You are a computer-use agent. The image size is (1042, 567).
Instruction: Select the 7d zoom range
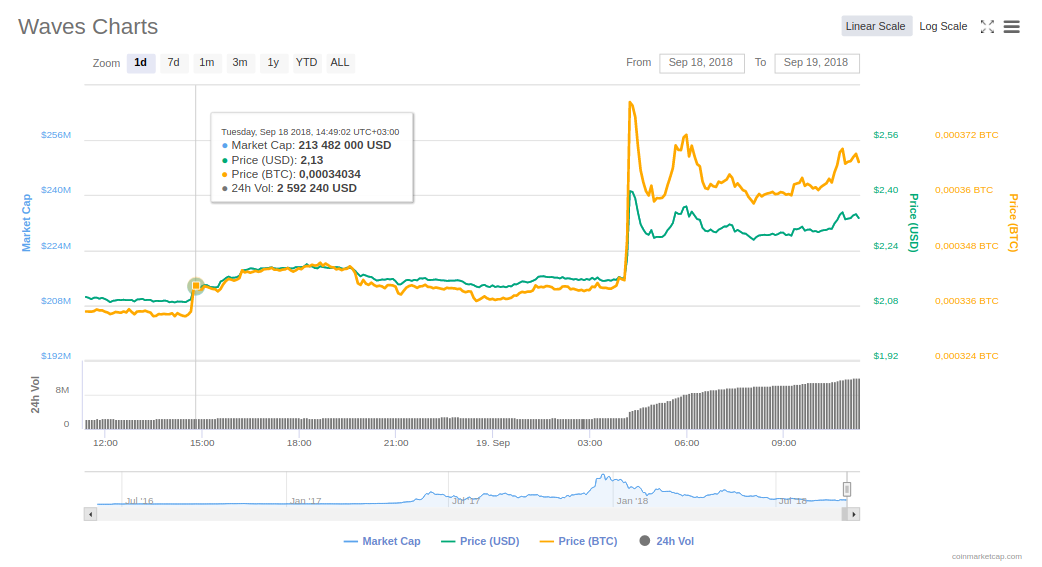pos(173,62)
